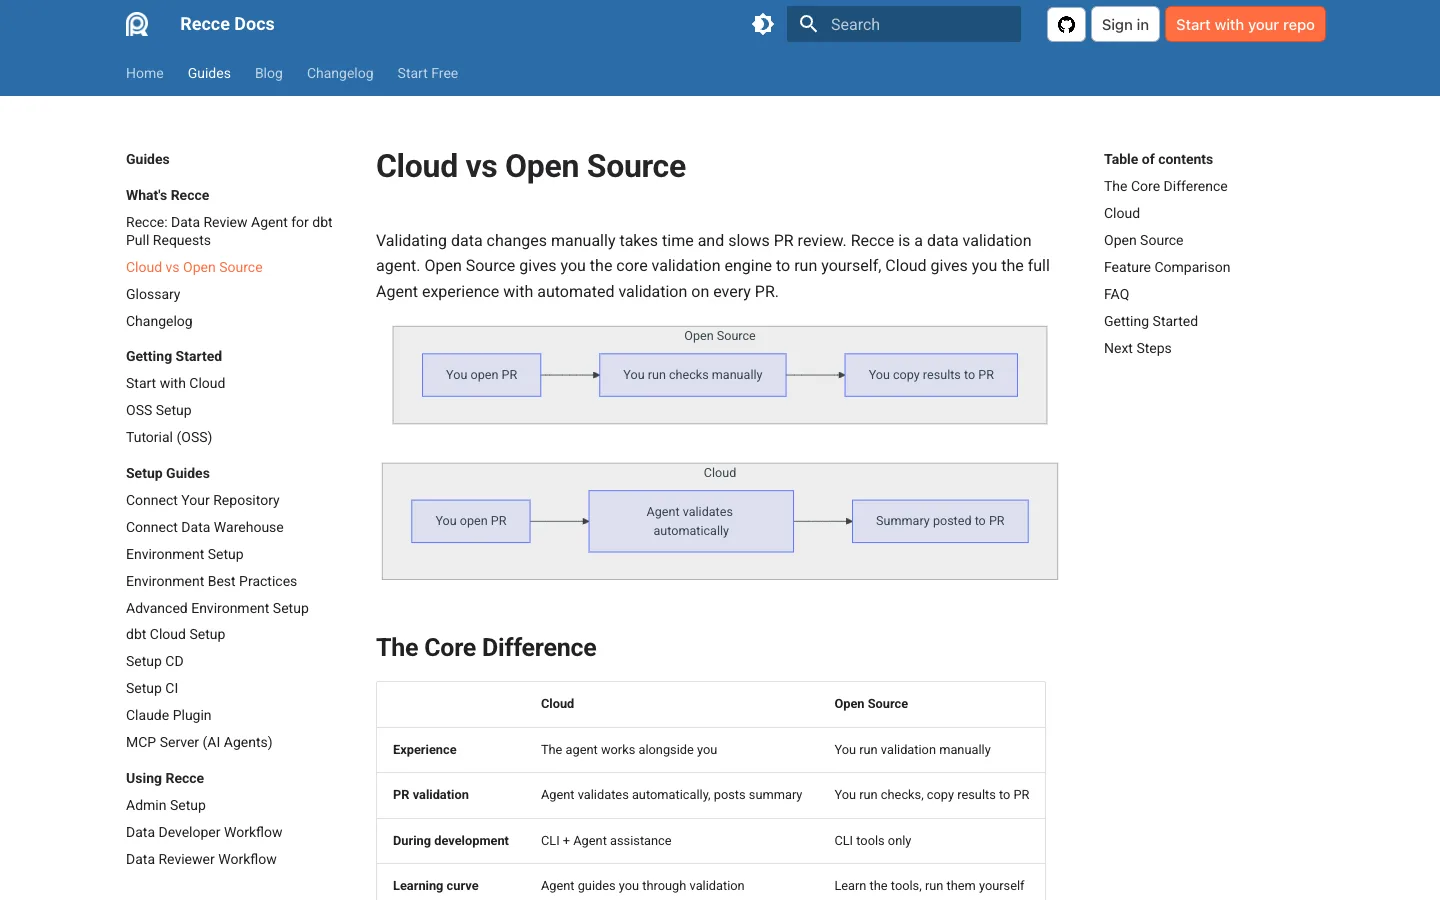Click the 'Cloud vs Open Source' page heading
The width and height of the screenshot is (1440, 900).
[531, 166]
